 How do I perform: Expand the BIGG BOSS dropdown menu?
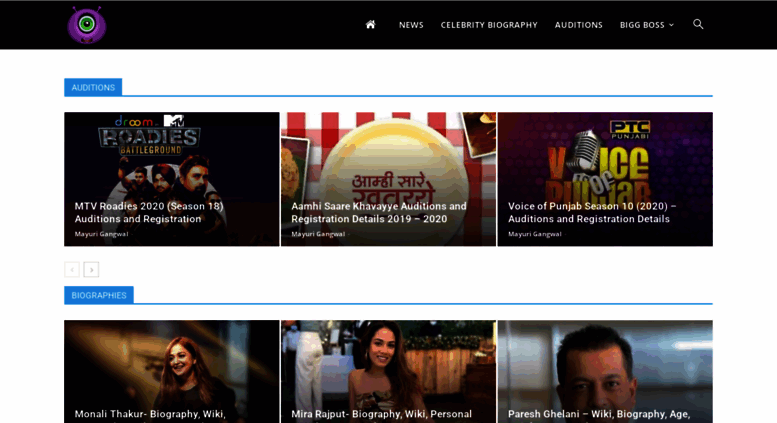[646, 25]
